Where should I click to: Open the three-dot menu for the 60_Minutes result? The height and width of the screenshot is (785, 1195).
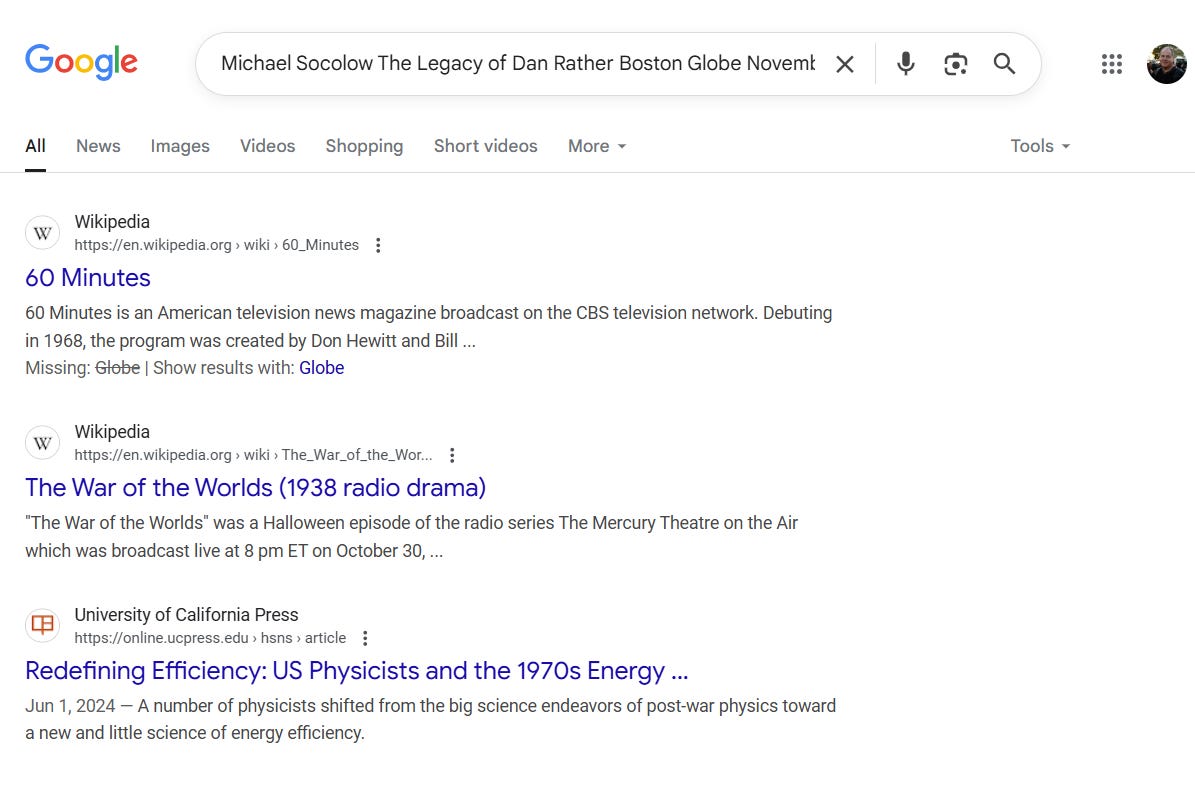pos(378,245)
